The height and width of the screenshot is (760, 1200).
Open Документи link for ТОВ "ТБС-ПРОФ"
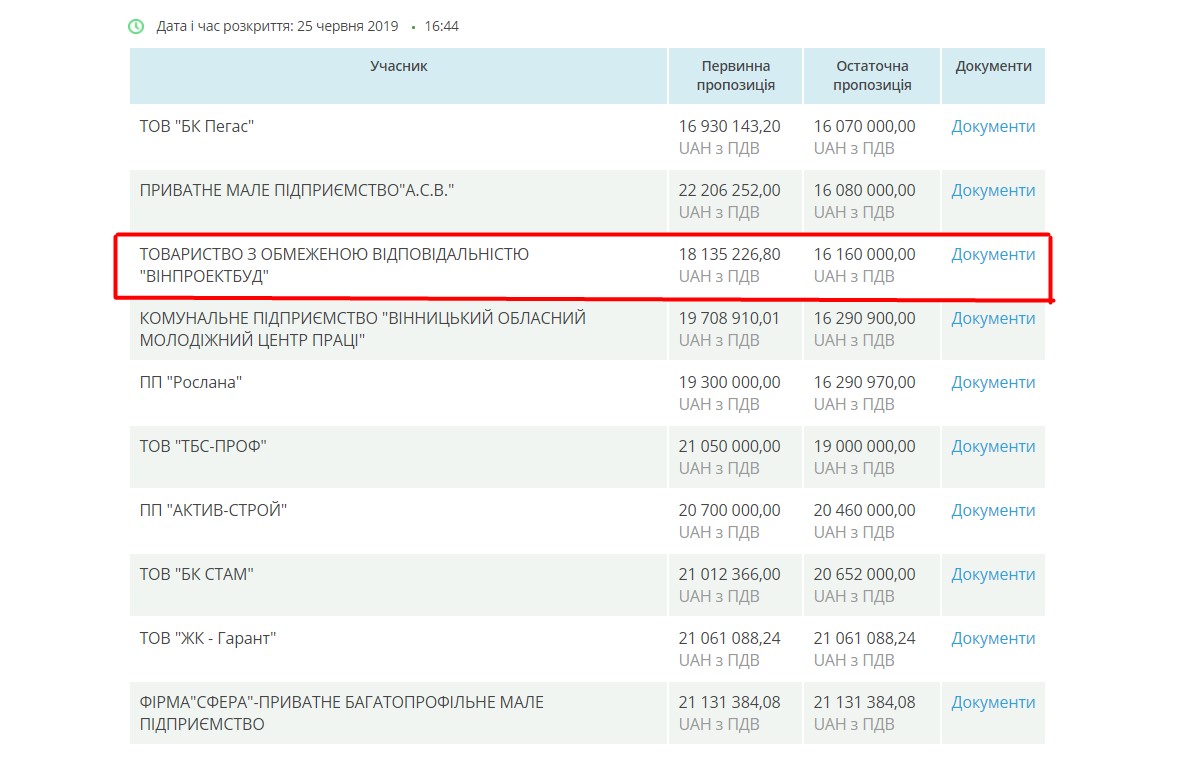[x=993, y=447]
